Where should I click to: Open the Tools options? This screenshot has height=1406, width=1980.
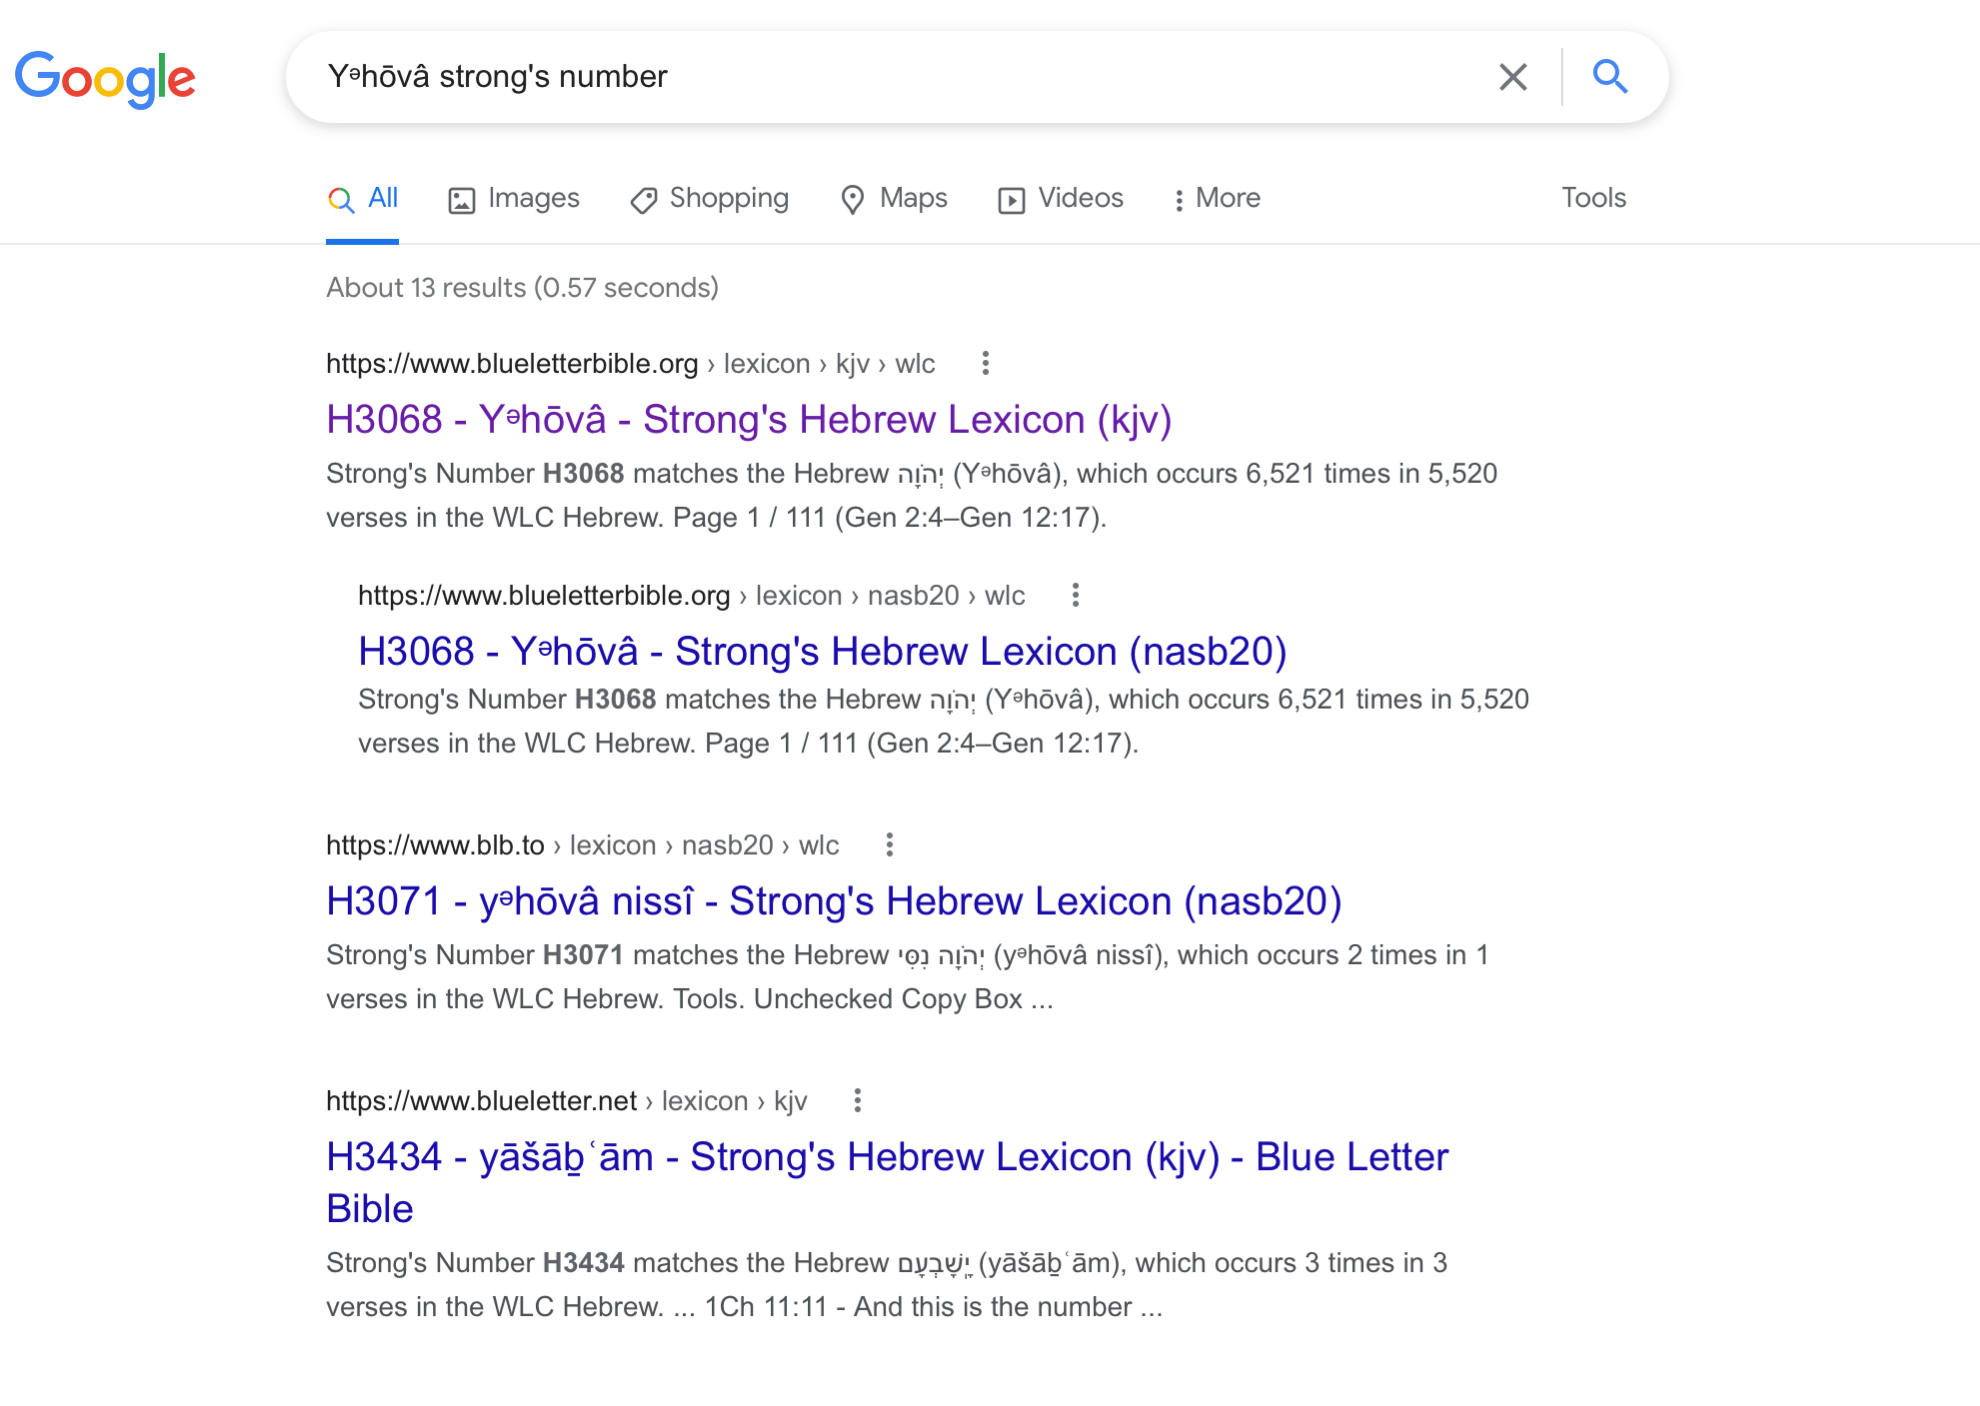coord(1594,198)
